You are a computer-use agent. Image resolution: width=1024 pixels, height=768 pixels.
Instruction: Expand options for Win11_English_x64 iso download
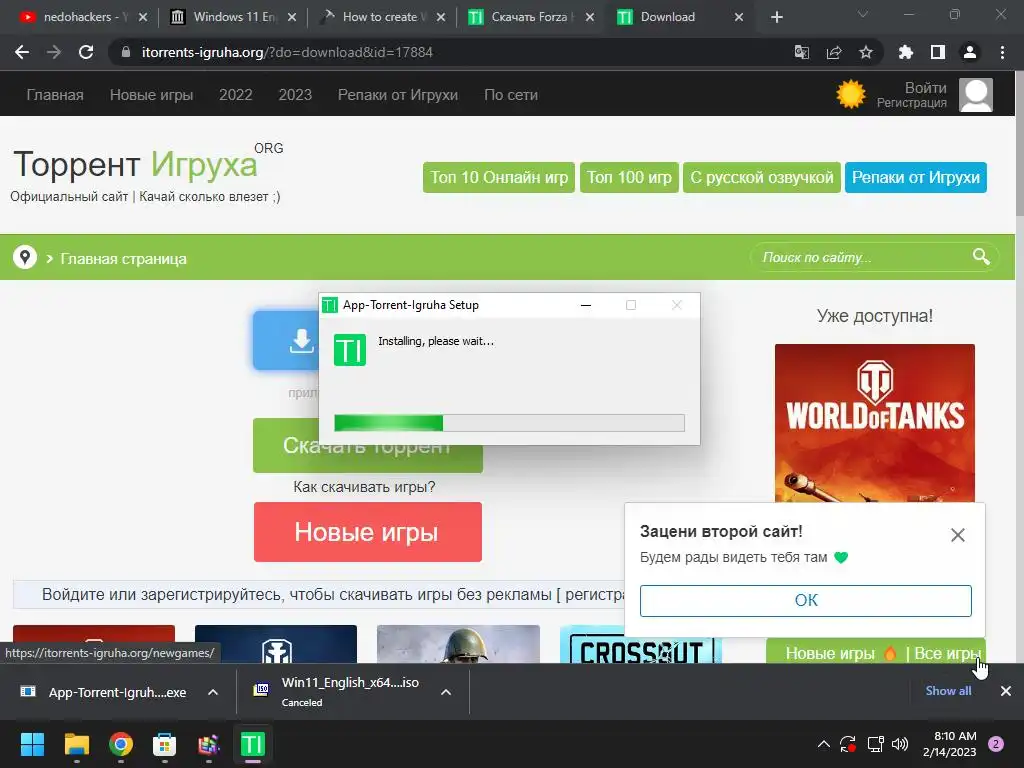[446, 692]
